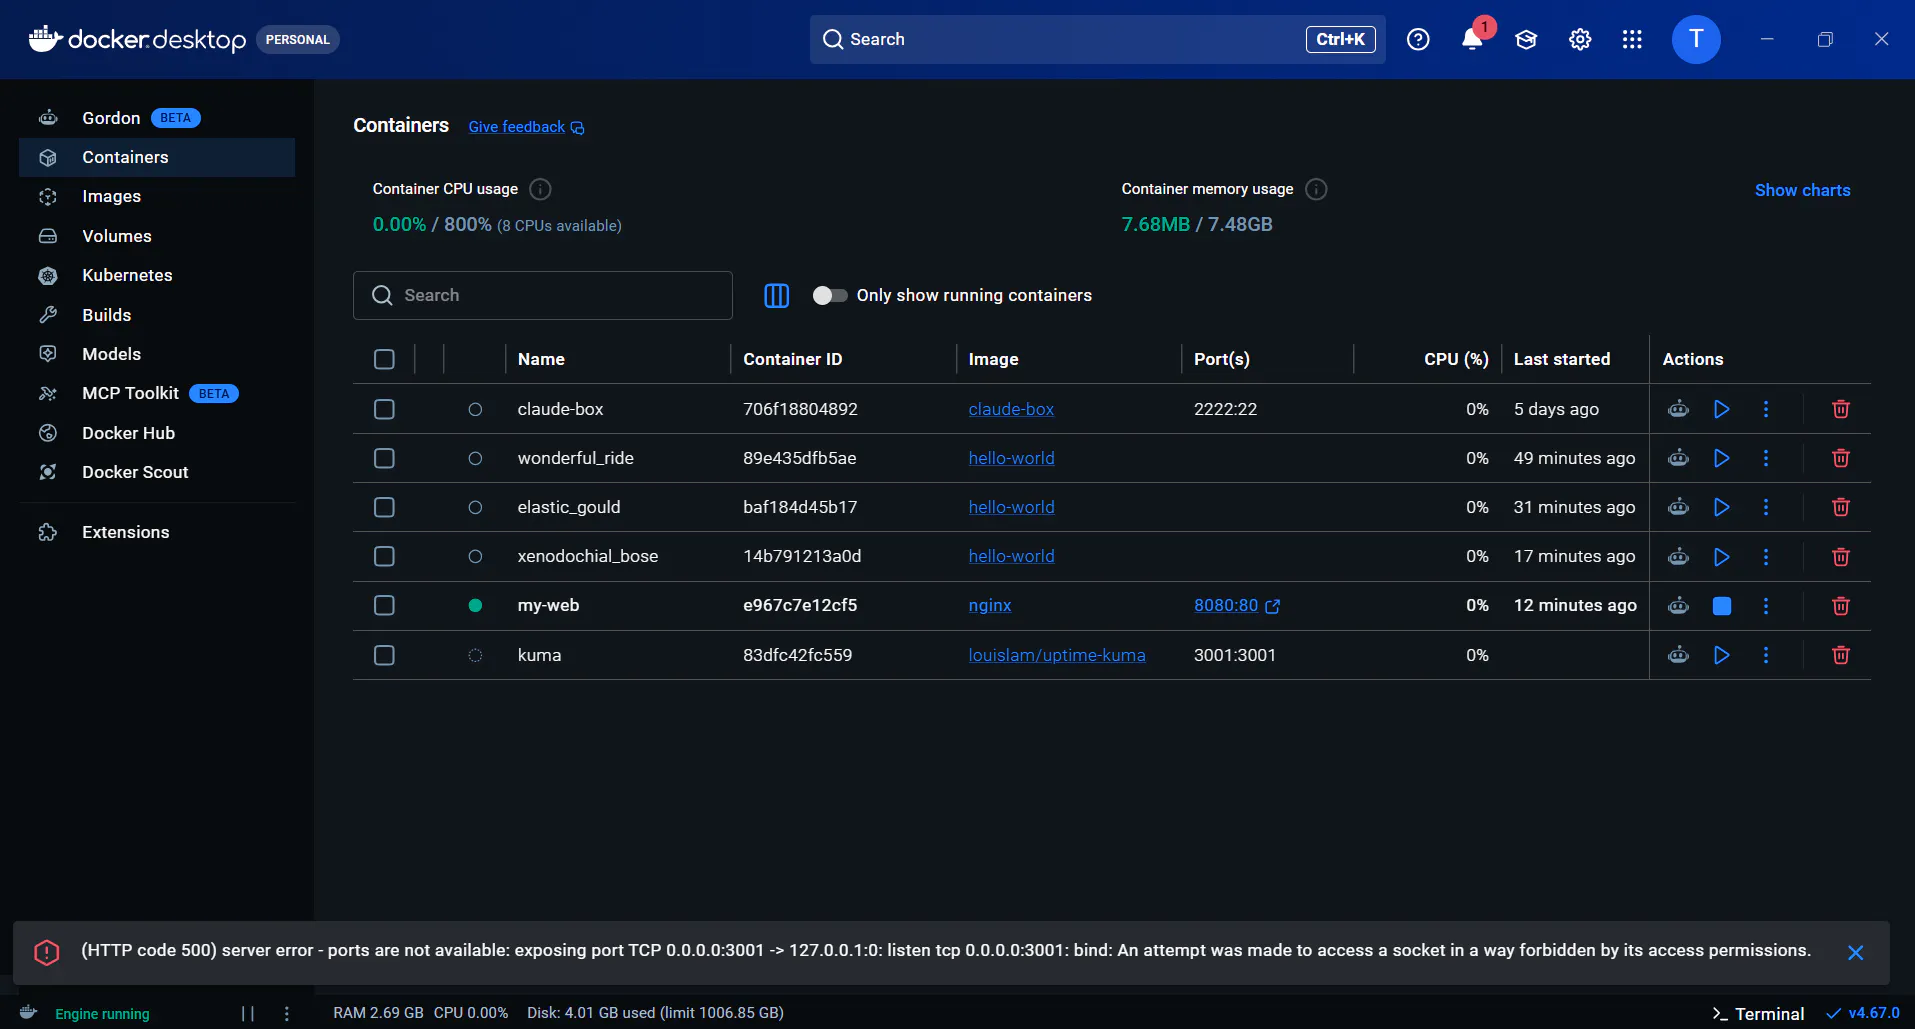Ask Gordon about the wonderful_ride container
The image size is (1915, 1029).
click(1679, 458)
